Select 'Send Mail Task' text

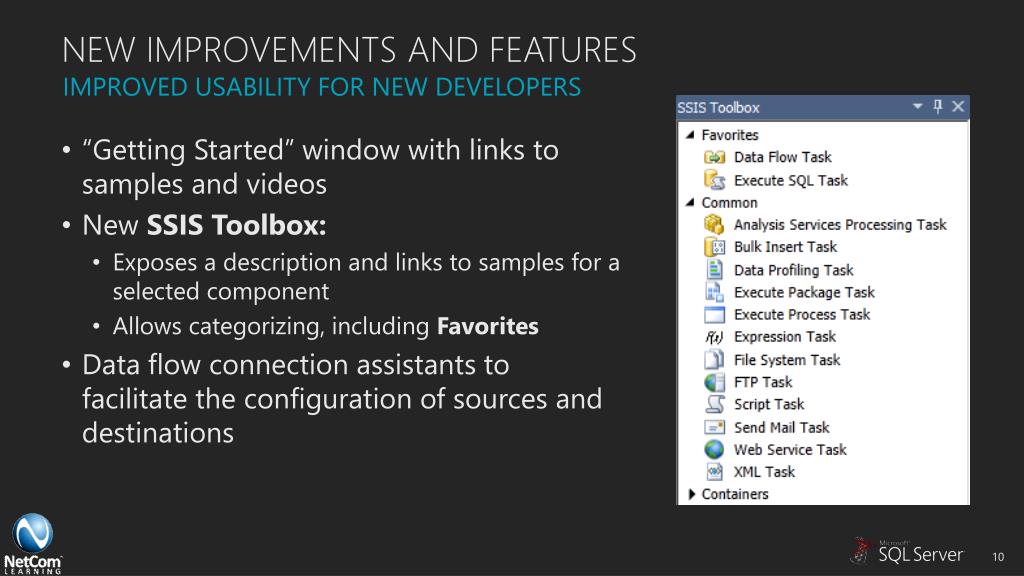point(781,428)
